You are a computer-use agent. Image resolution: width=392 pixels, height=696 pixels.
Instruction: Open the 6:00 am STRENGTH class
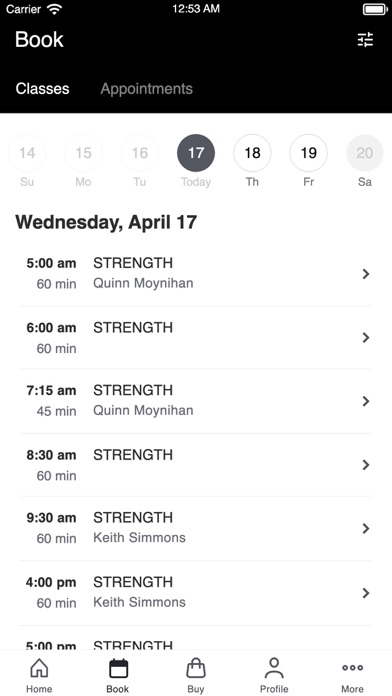[x=196, y=338]
